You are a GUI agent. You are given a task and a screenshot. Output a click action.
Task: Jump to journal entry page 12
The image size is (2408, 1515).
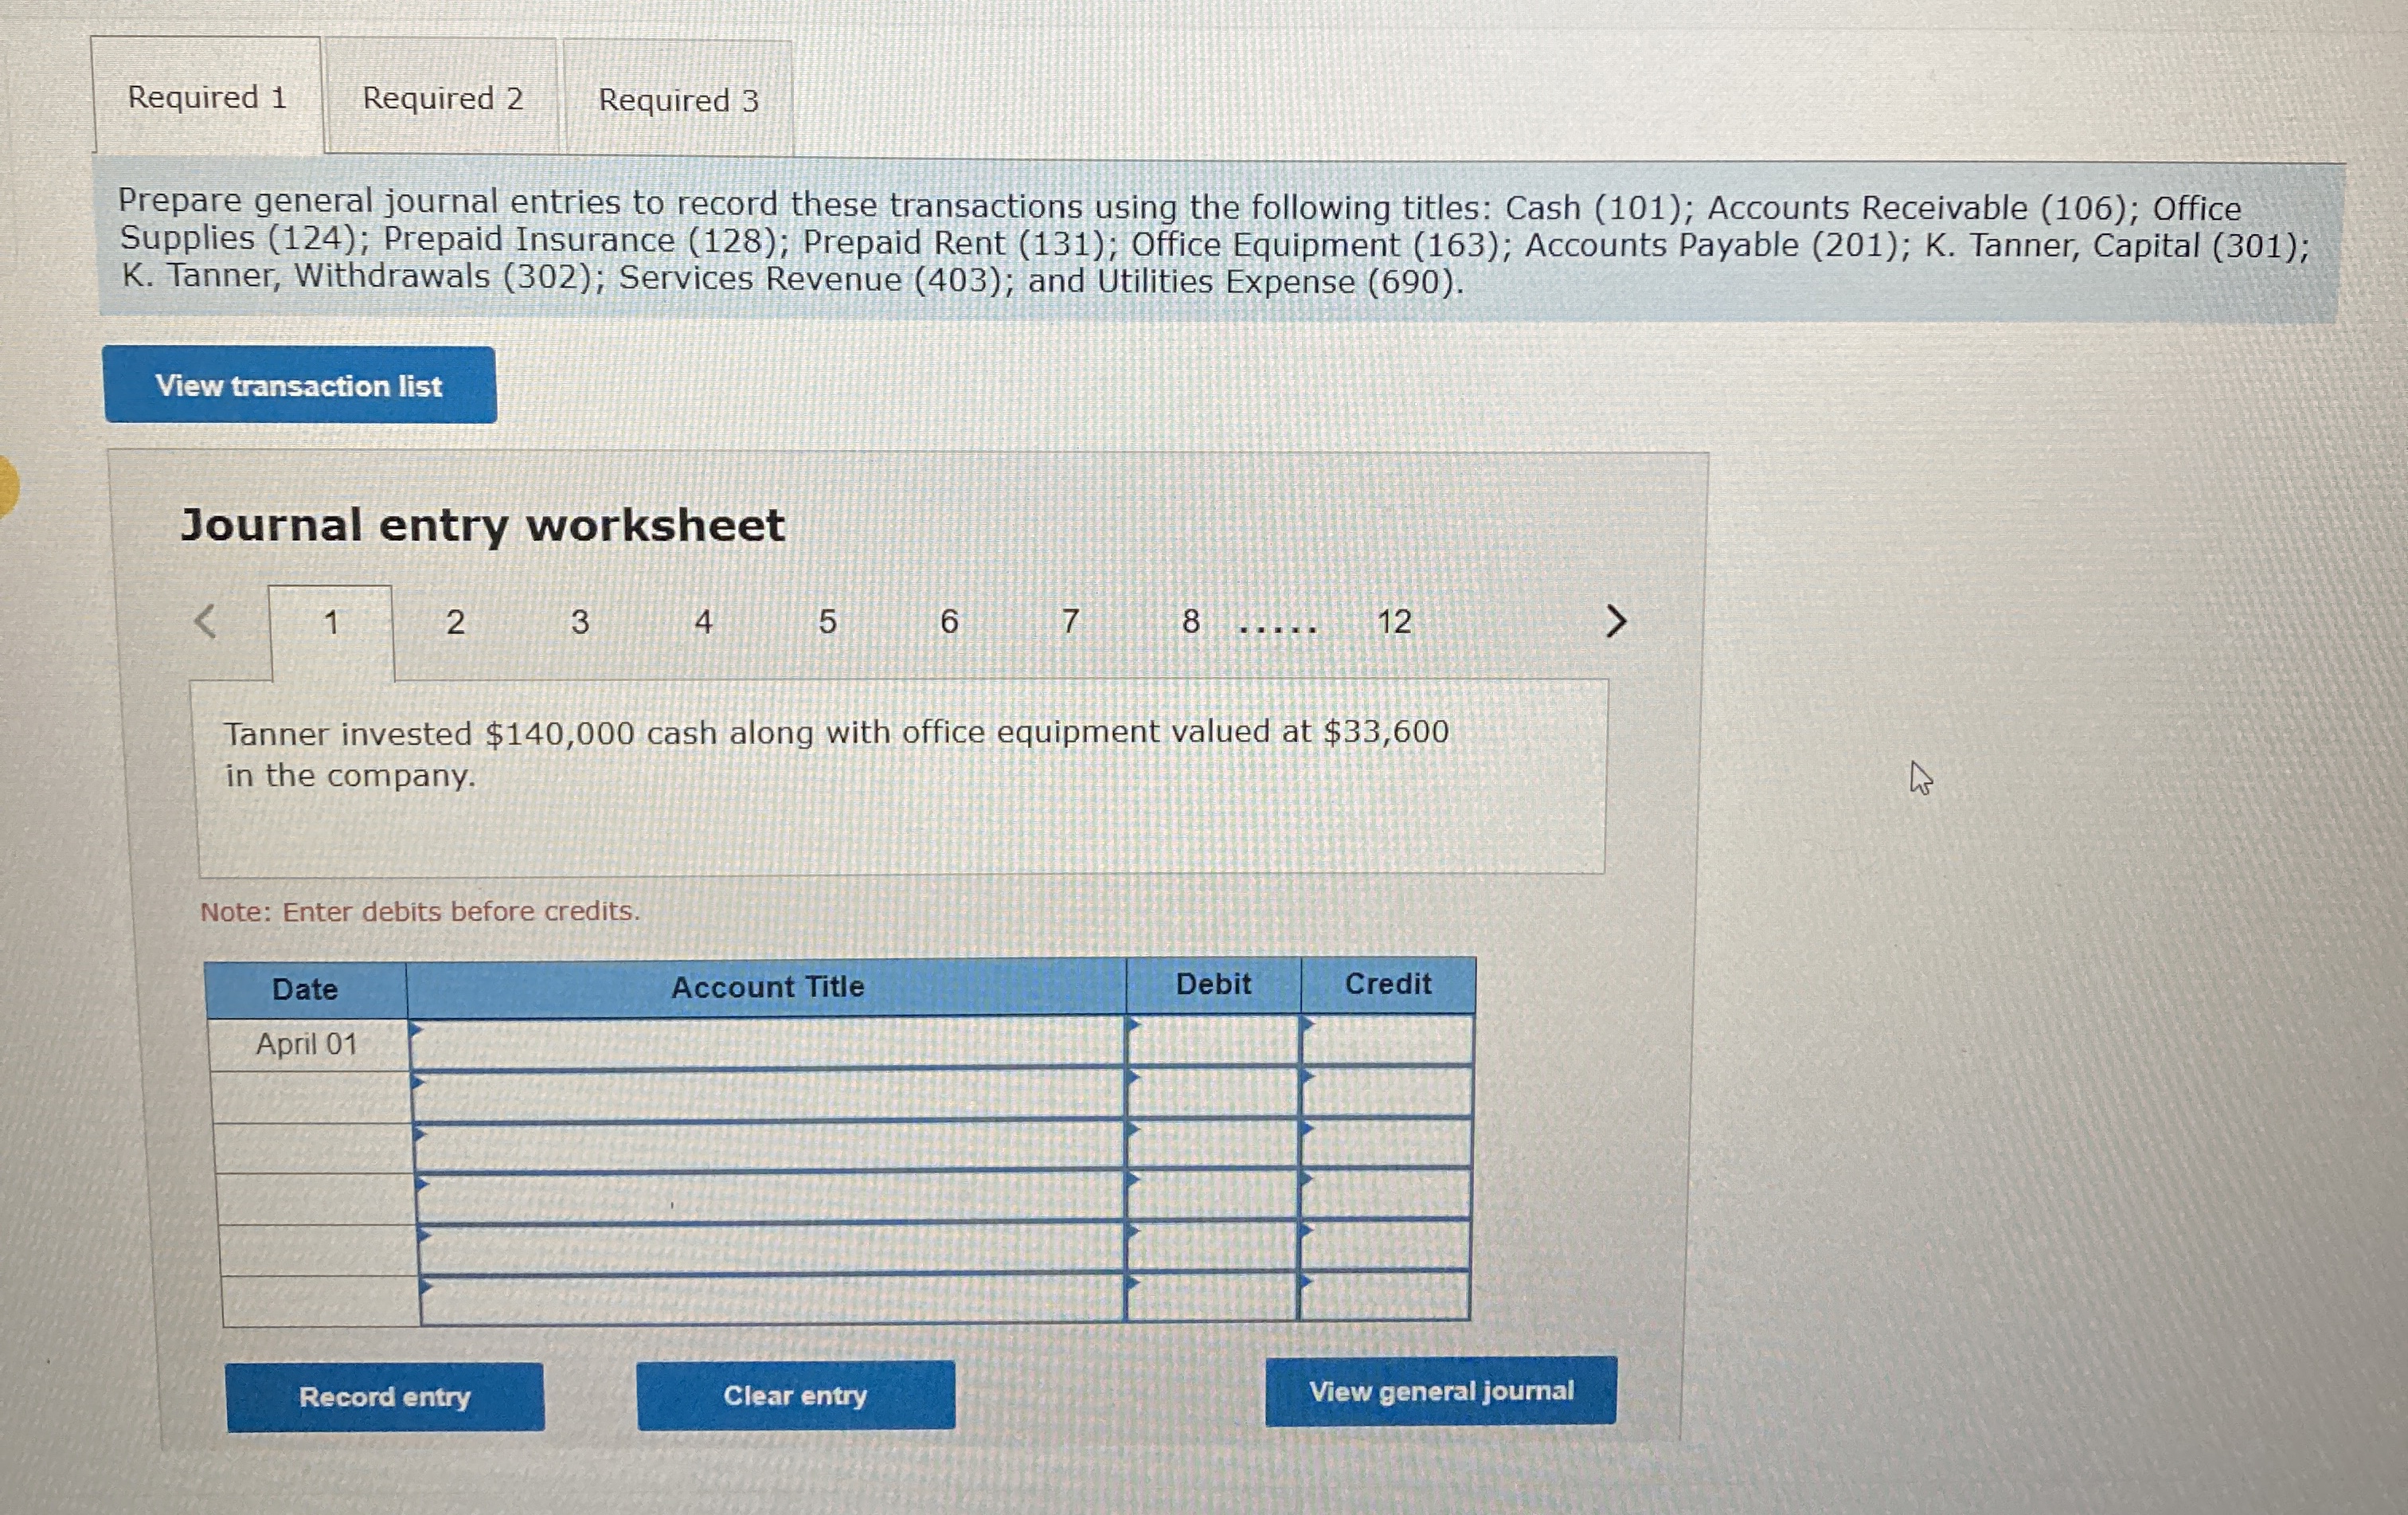(x=1394, y=622)
